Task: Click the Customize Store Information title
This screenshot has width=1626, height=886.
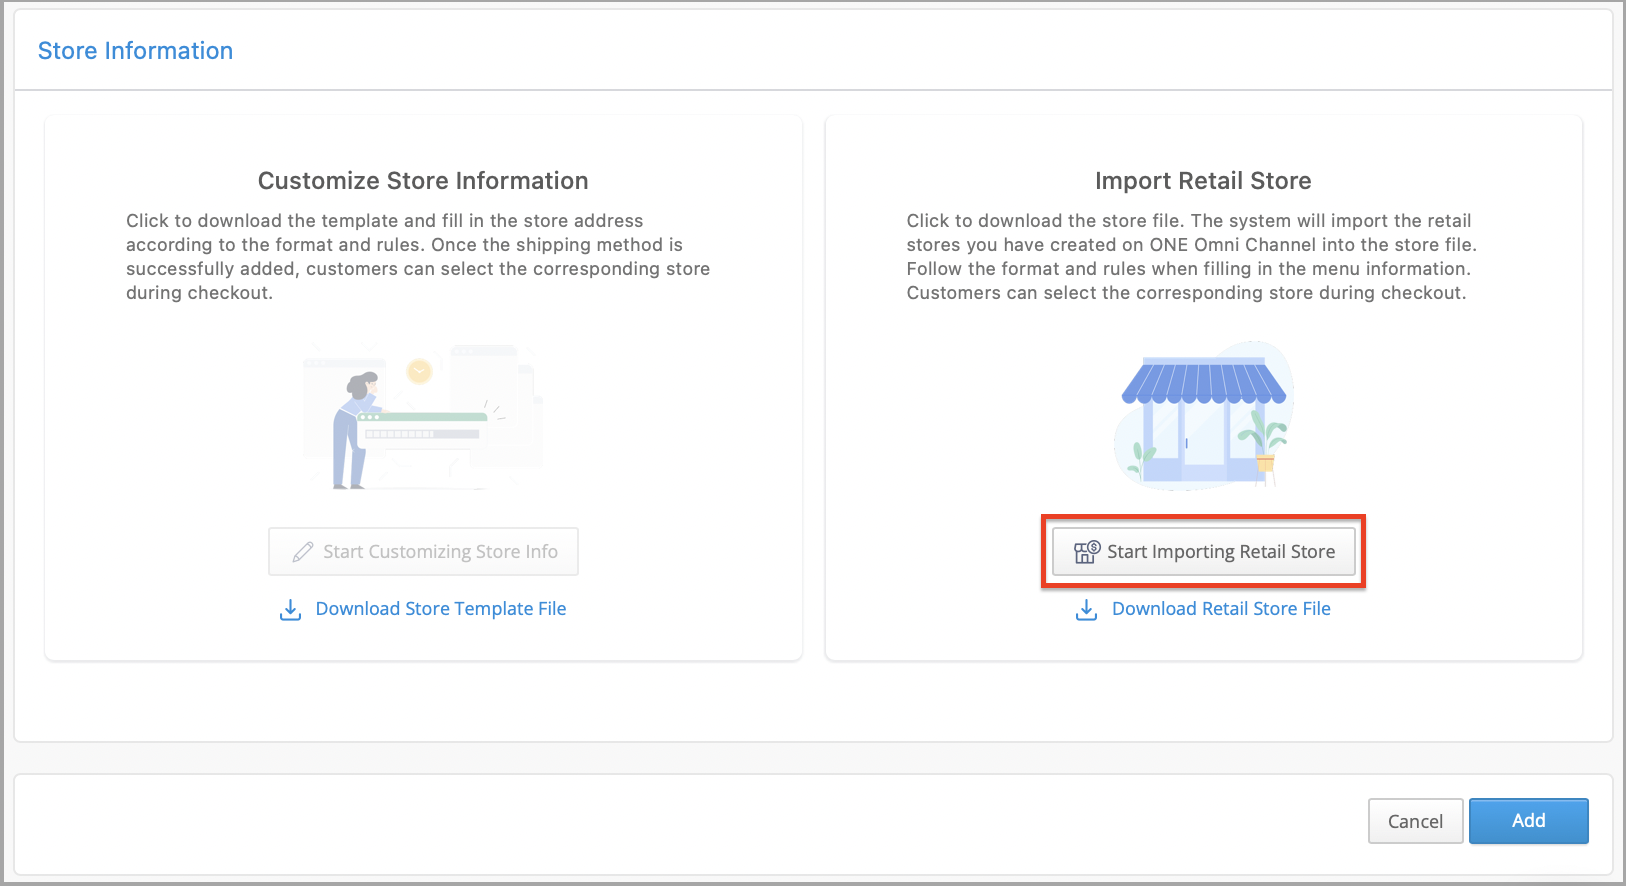Action: point(423,181)
